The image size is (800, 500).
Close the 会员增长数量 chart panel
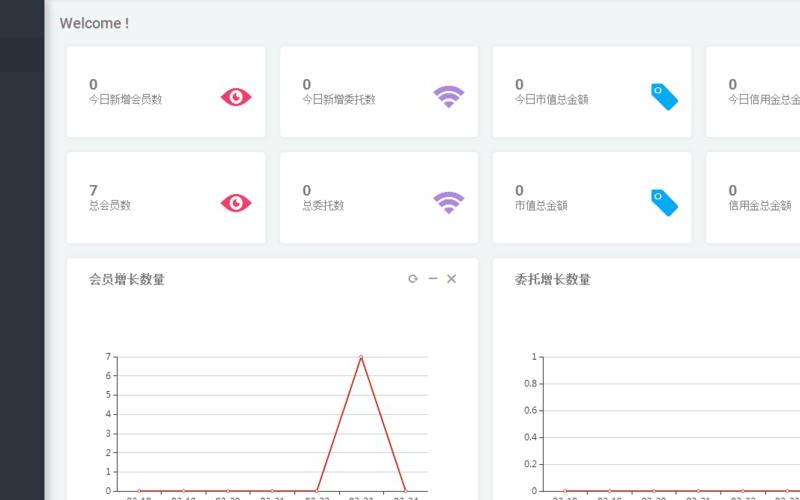(x=452, y=279)
